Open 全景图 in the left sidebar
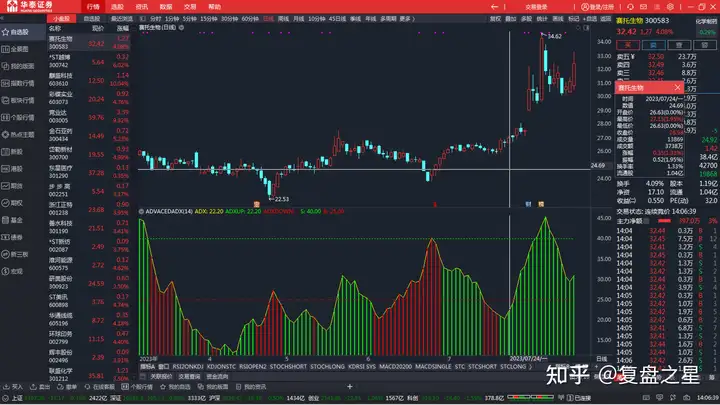The width and height of the screenshot is (720, 405). click(16, 49)
